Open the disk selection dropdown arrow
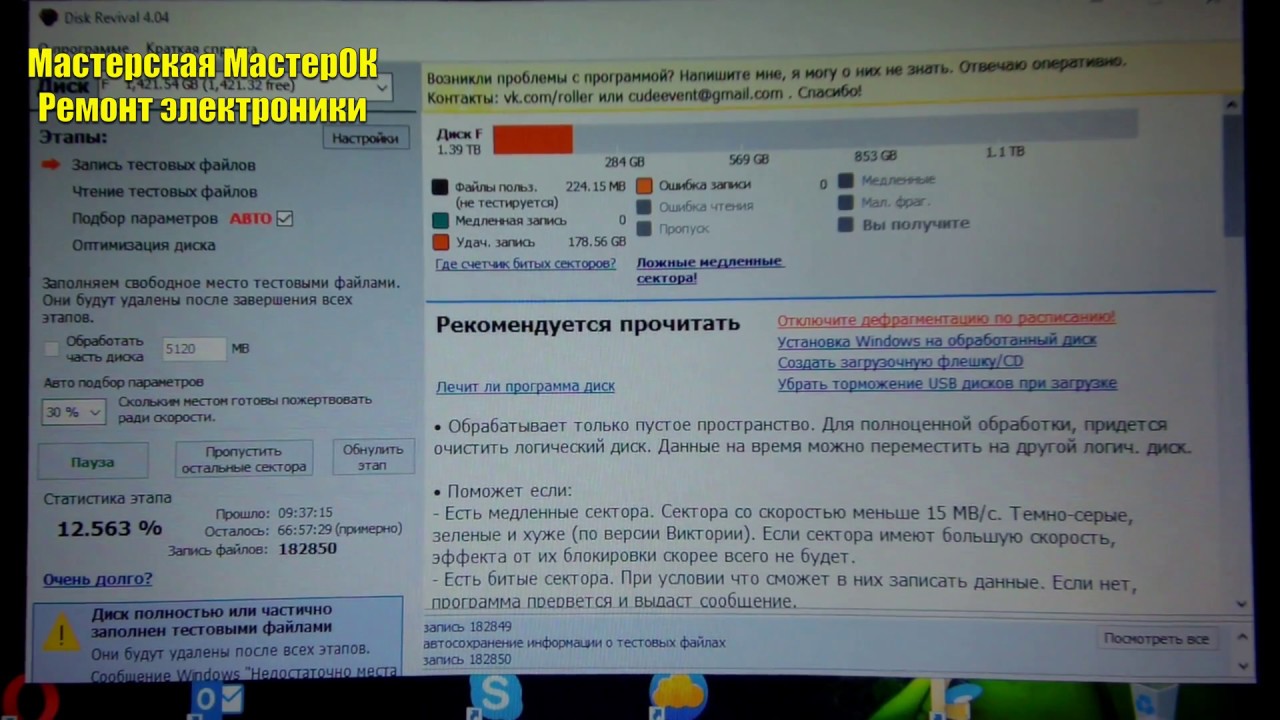 tap(381, 88)
